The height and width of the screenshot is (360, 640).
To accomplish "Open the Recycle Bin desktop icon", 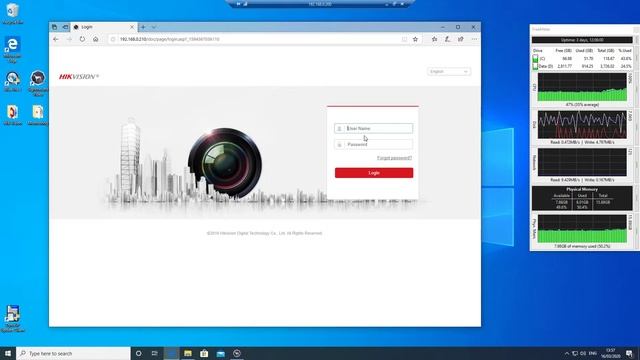I will 12,13.
